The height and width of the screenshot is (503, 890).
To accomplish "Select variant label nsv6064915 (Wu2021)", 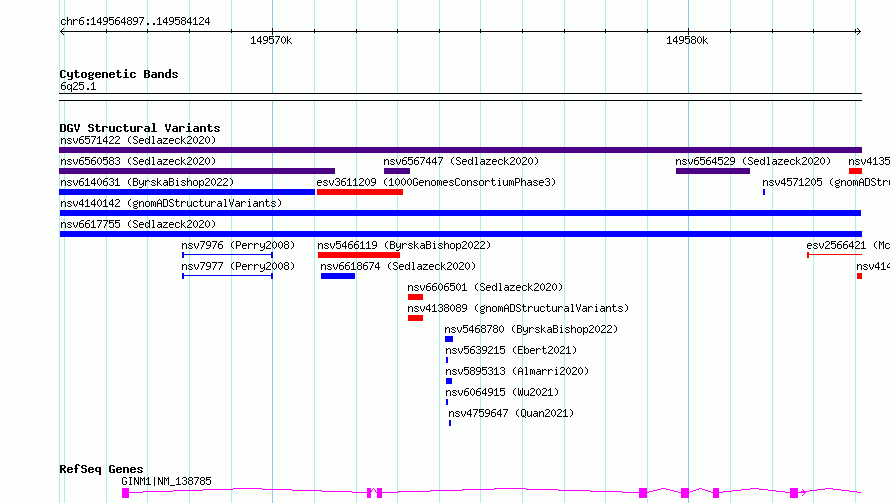I will coord(502,392).
